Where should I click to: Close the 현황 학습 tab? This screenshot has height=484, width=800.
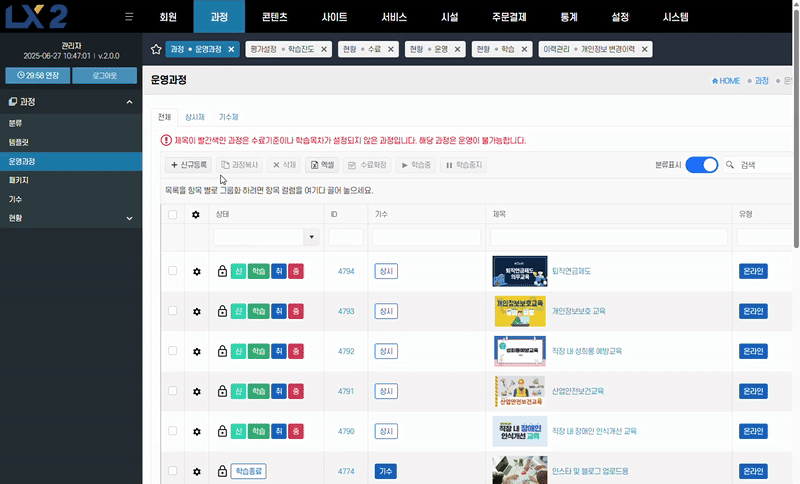tap(524, 49)
